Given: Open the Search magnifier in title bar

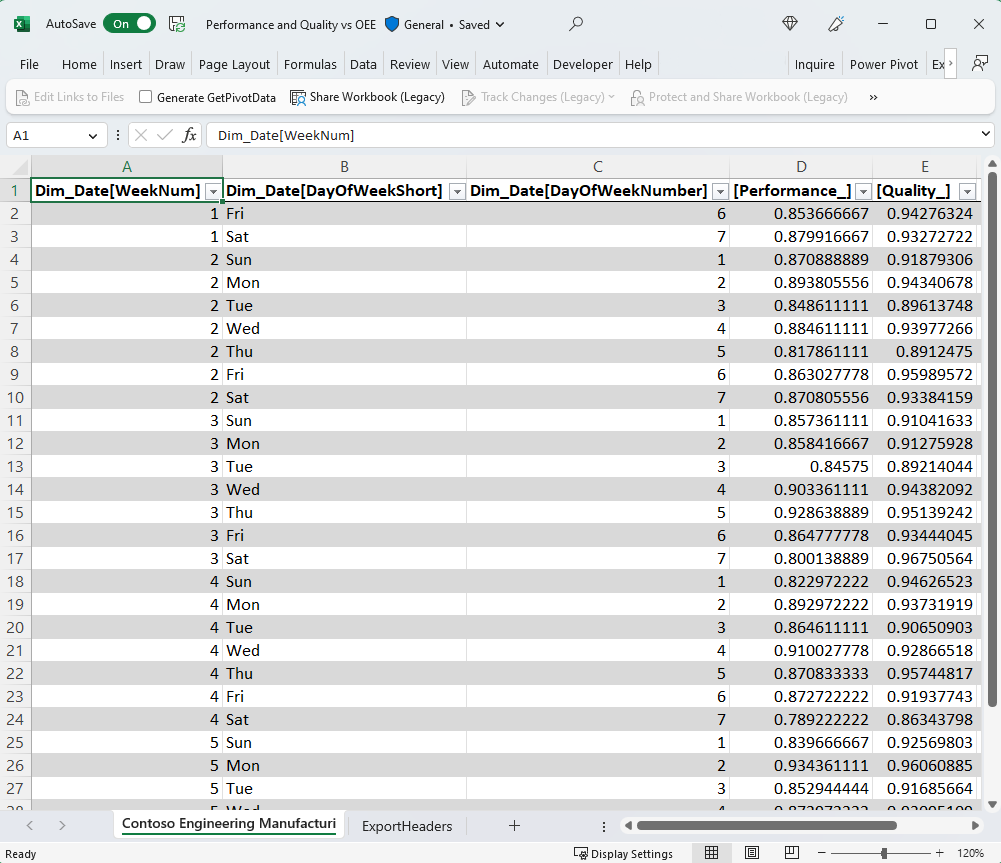Looking at the screenshot, I should click(576, 24).
